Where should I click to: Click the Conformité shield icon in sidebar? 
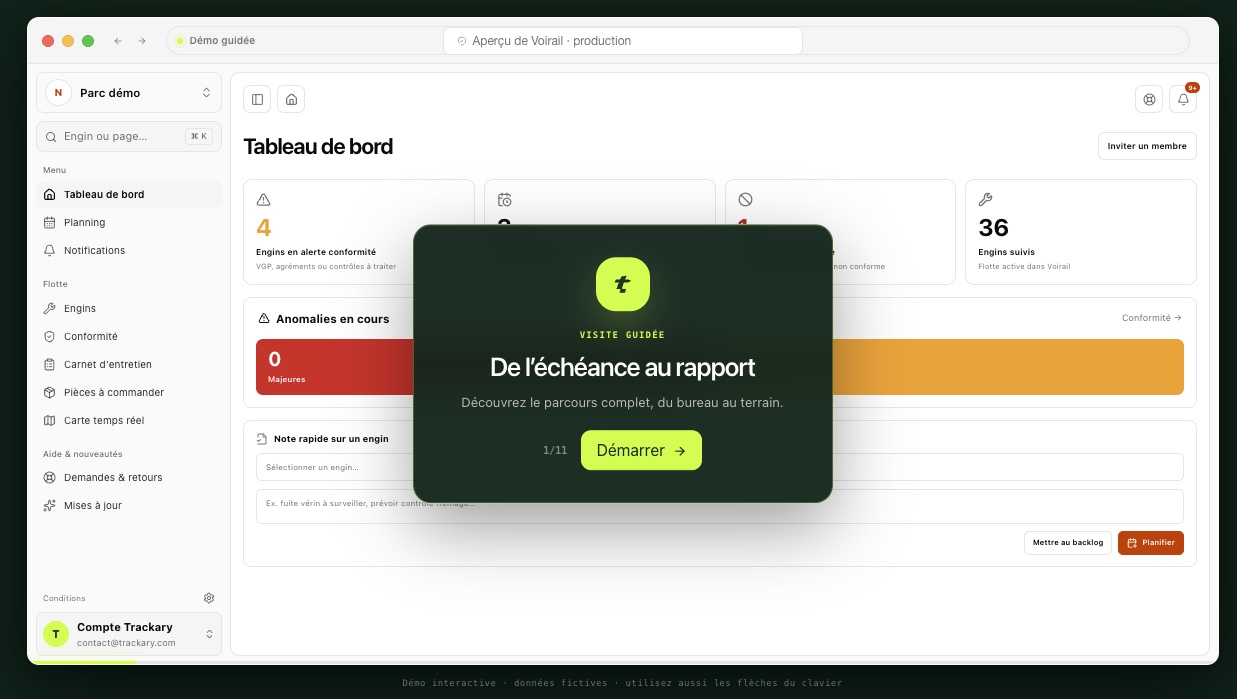50,336
